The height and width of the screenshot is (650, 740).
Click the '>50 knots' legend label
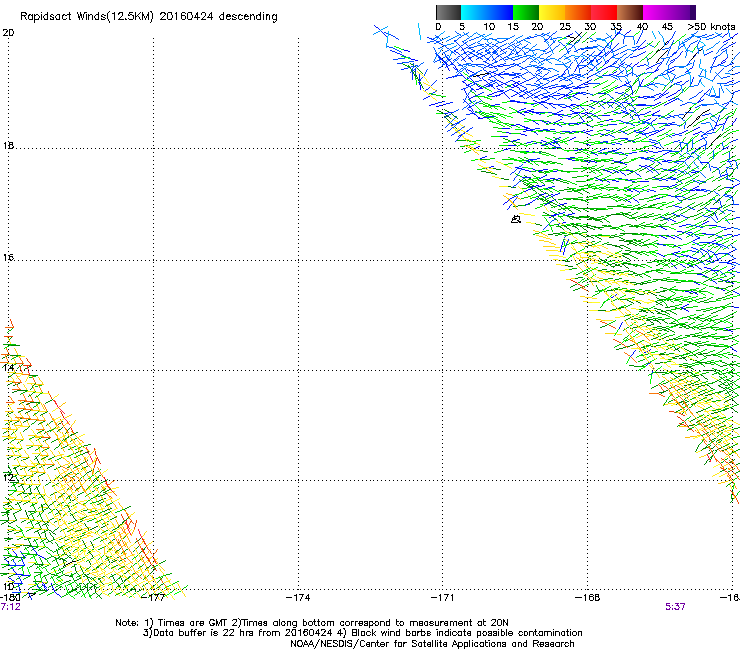pyautogui.click(x=711, y=27)
